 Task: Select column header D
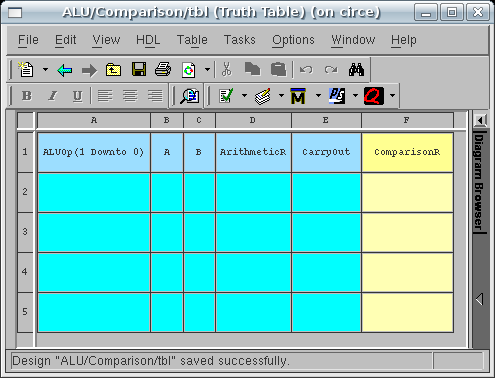253,120
